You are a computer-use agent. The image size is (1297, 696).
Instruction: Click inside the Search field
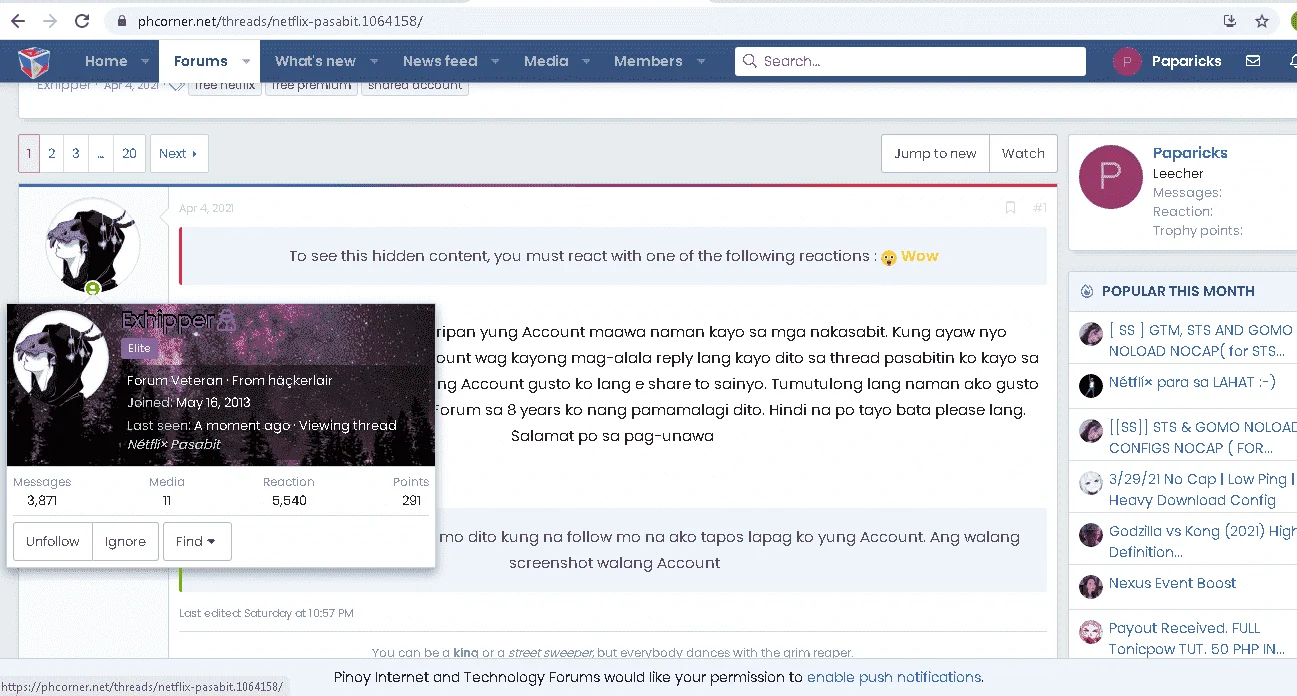coord(910,61)
